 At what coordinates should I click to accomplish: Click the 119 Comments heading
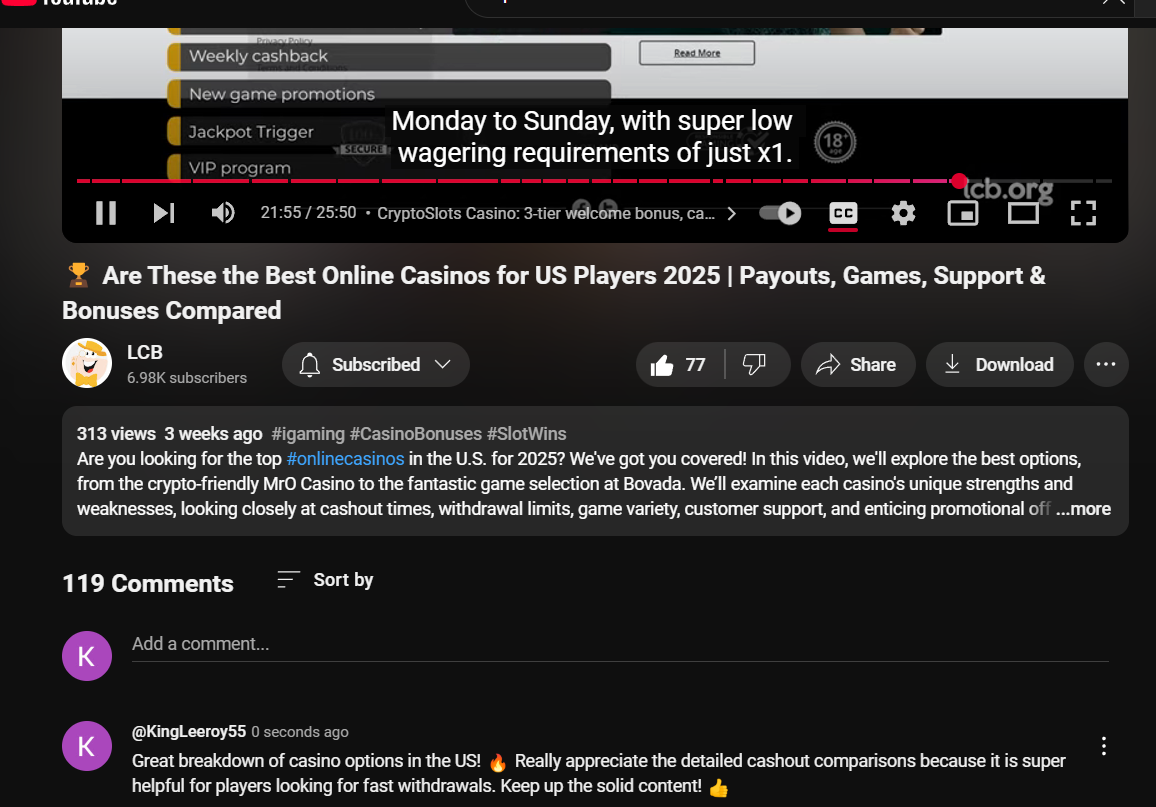[147, 584]
